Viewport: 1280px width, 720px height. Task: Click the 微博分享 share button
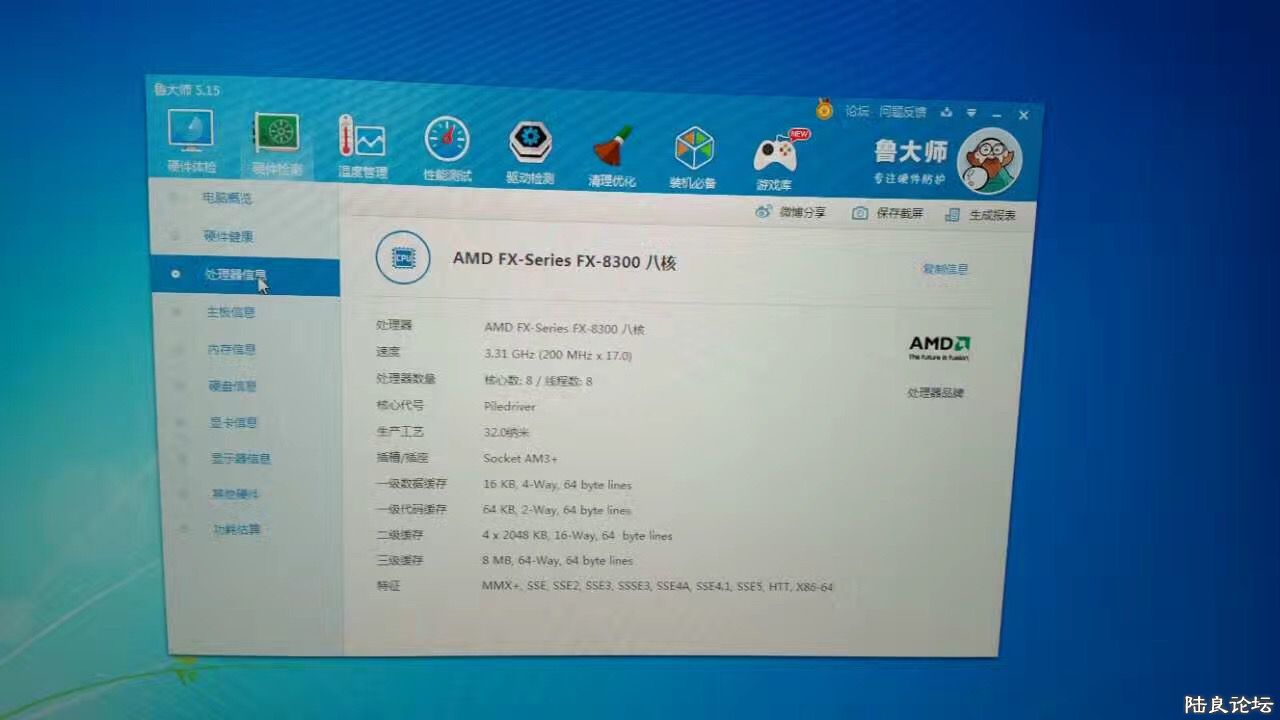(791, 212)
